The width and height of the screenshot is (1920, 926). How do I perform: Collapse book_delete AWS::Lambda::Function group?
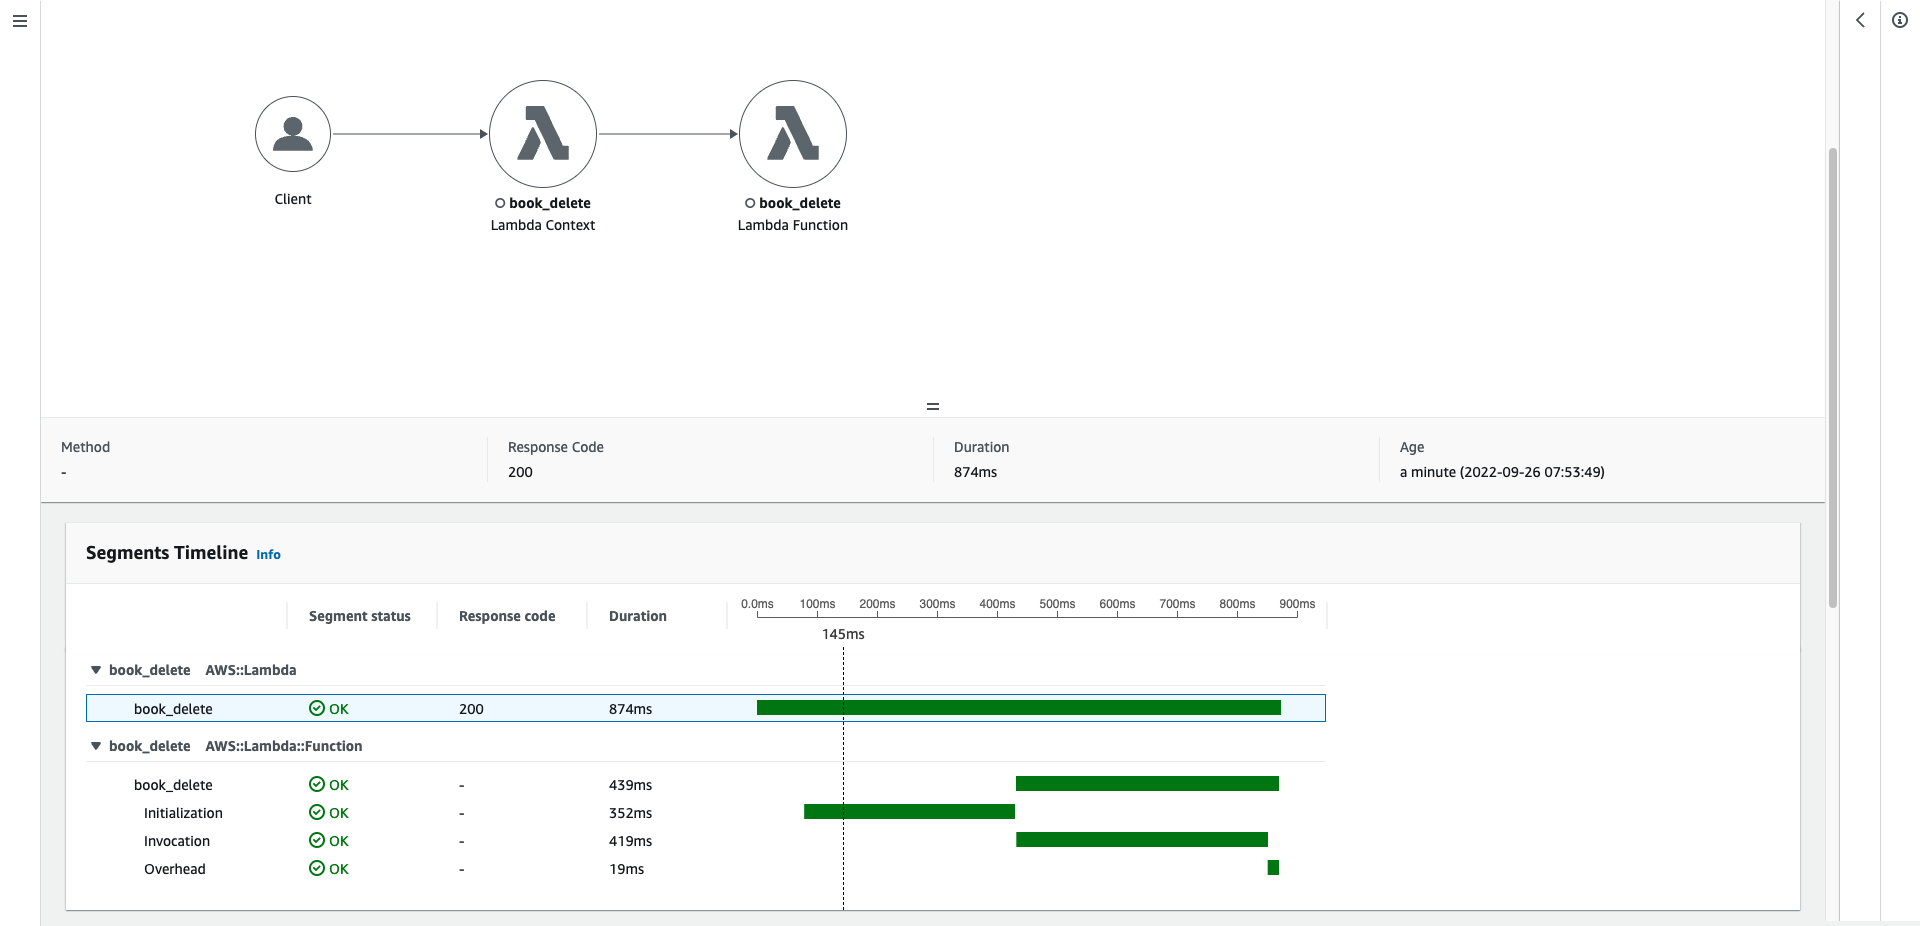tap(96, 746)
